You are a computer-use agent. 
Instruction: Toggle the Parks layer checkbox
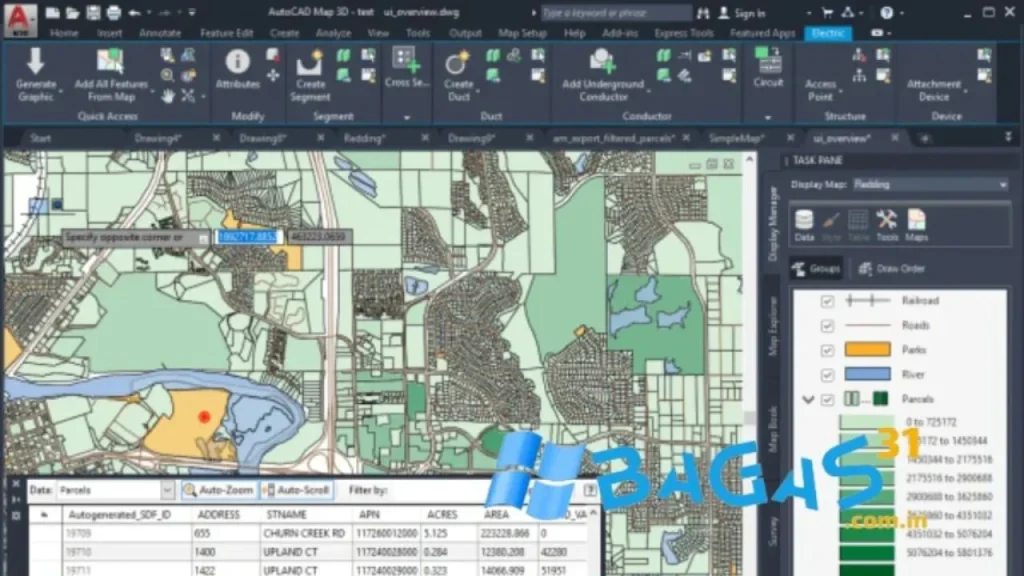[x=827, y=350]
